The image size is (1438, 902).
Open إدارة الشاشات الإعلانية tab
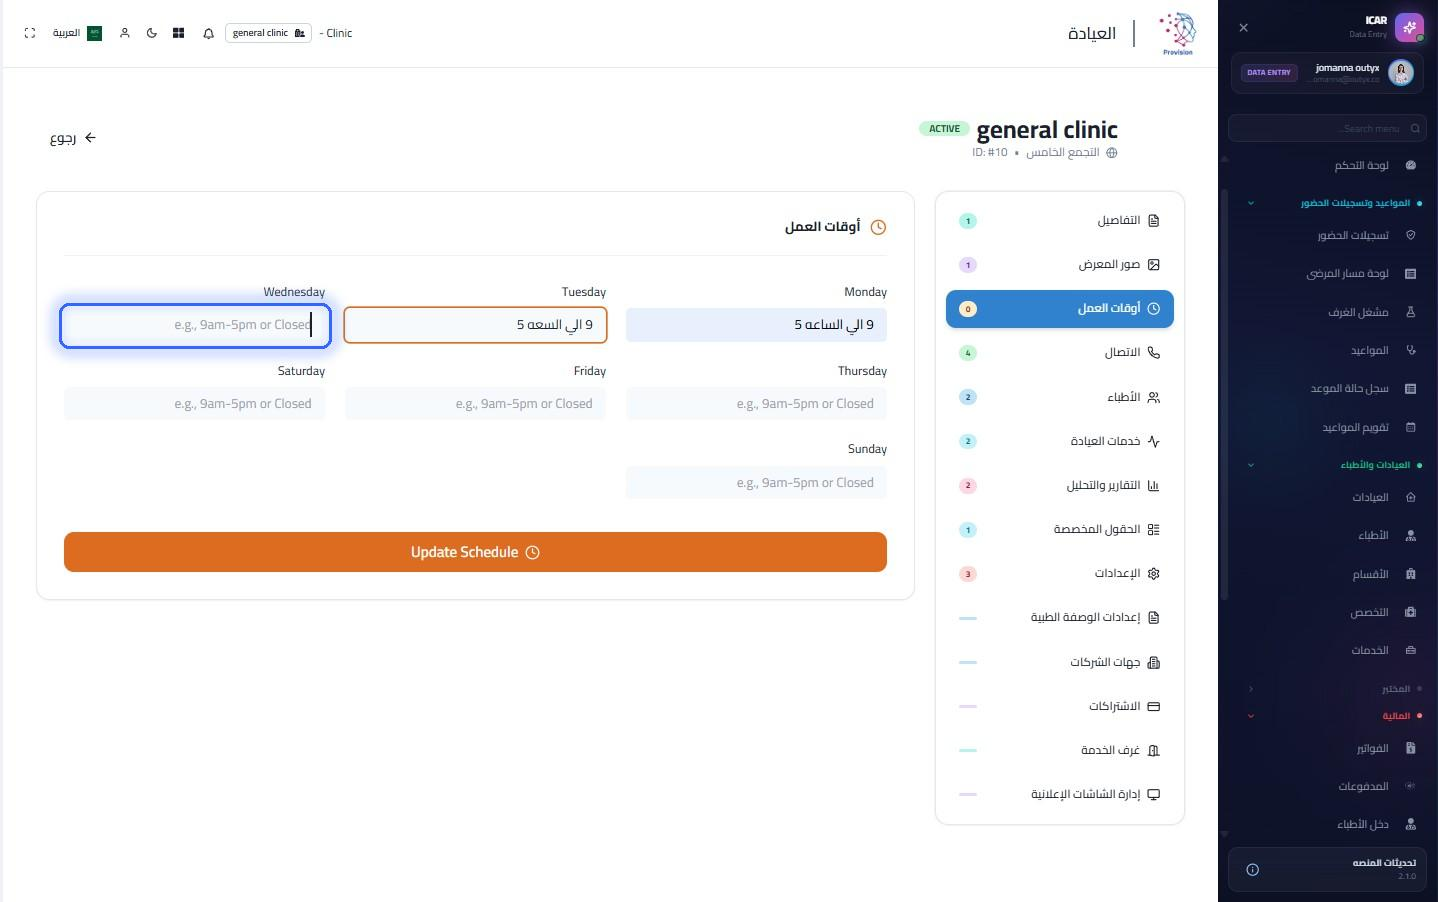[1060, 794]
